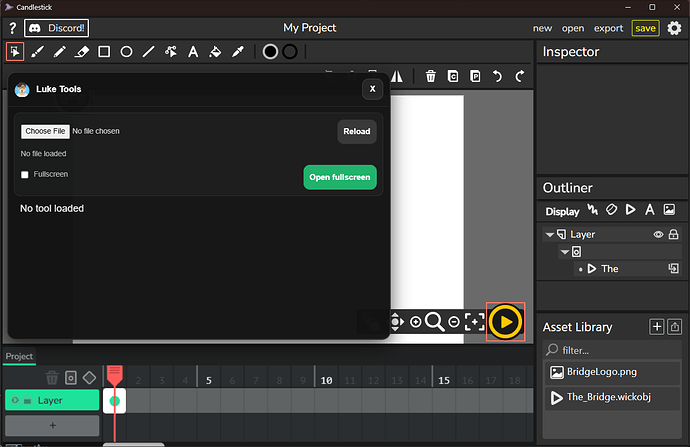Activate the Fill Bucket tool

(x=215, y=51)
